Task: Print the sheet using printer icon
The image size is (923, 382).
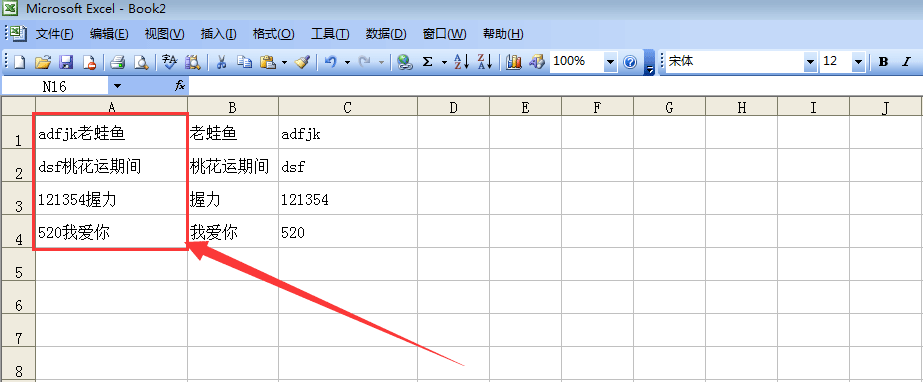Action: (x=118, y=62)
